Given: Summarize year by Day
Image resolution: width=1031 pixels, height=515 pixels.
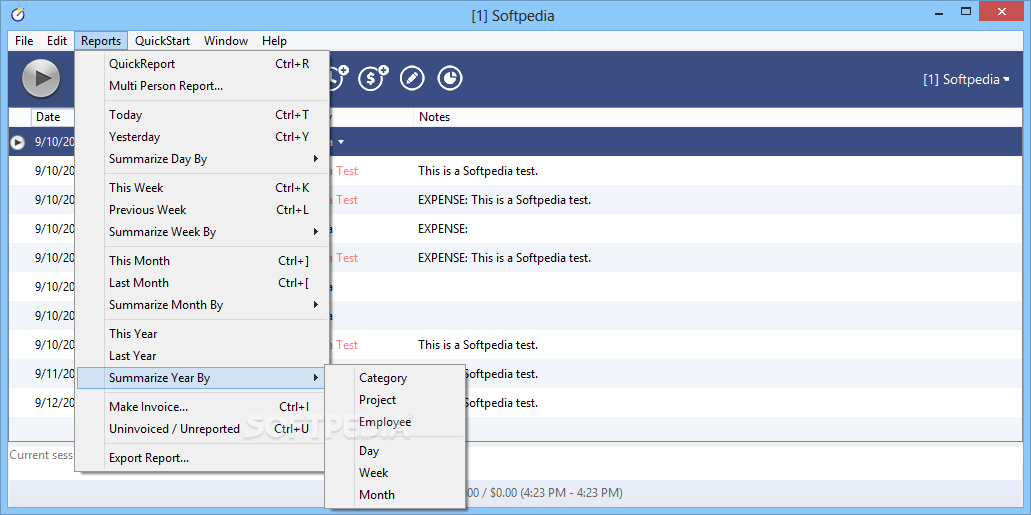Looking at the screenshot, I should click(x=396, y=451).
